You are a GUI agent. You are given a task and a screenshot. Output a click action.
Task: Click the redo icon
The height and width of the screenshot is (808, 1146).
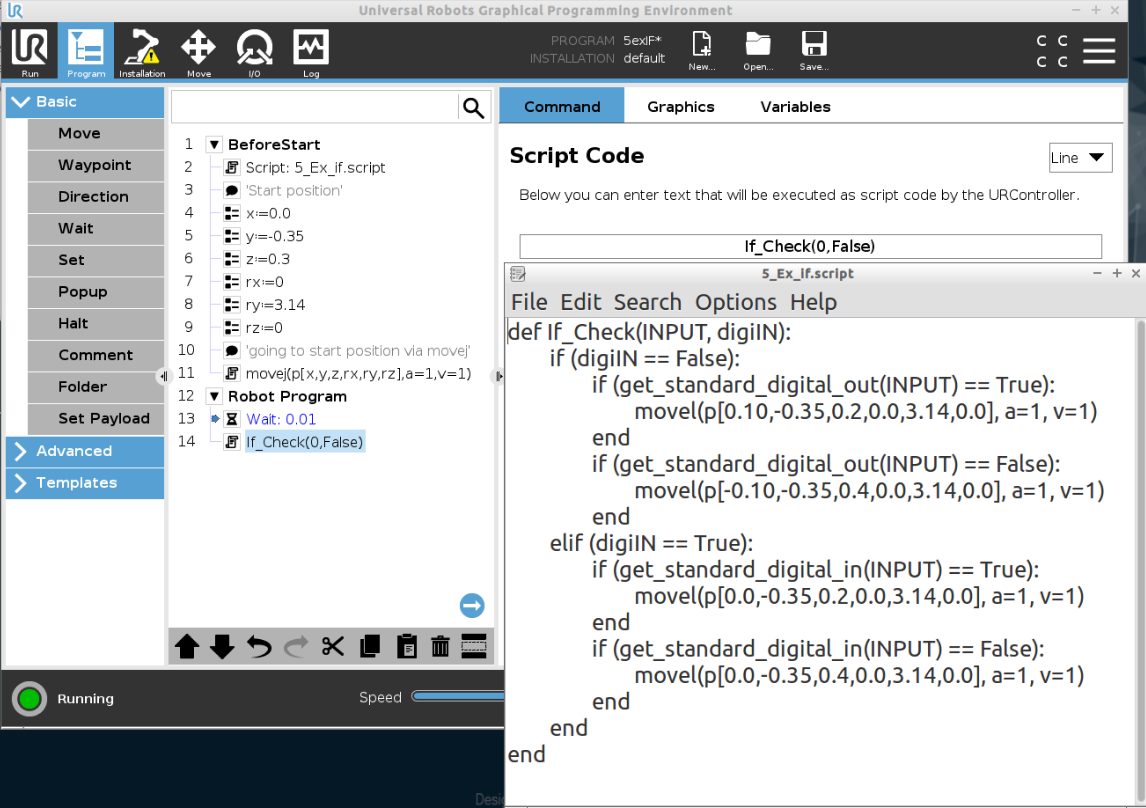(x=295, y=647)
